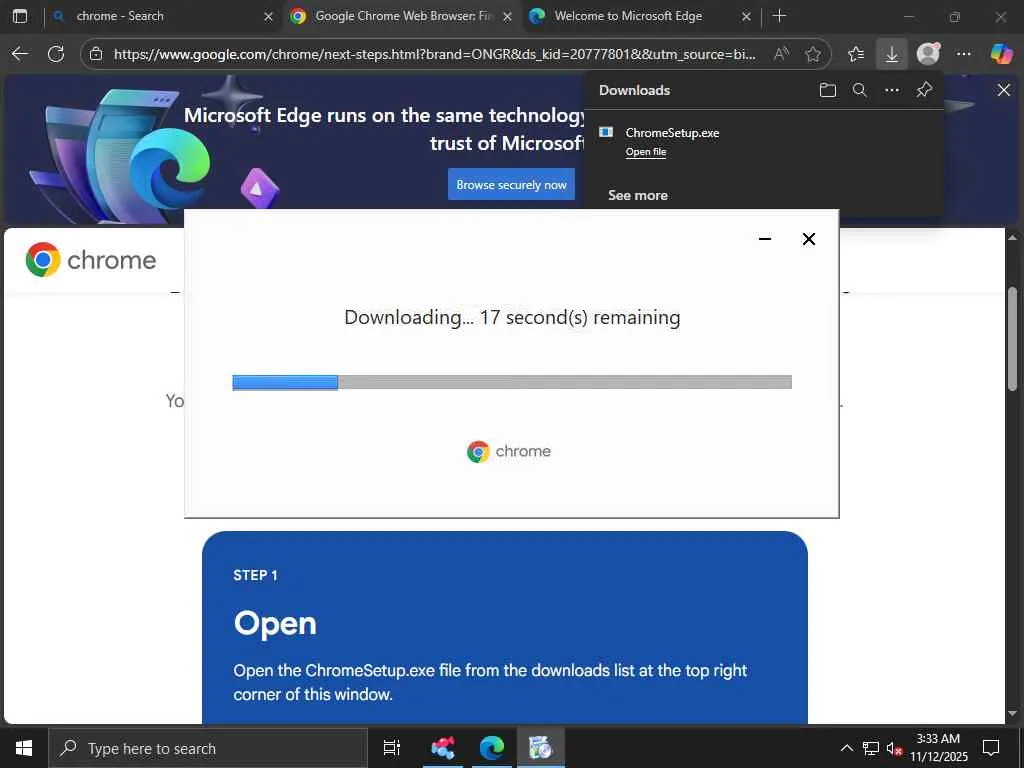The height and width of the screenshot is (768, 1024).
Task: Dismiss the Microsoft Edge promotional banner
Action: pos(1004,90)
